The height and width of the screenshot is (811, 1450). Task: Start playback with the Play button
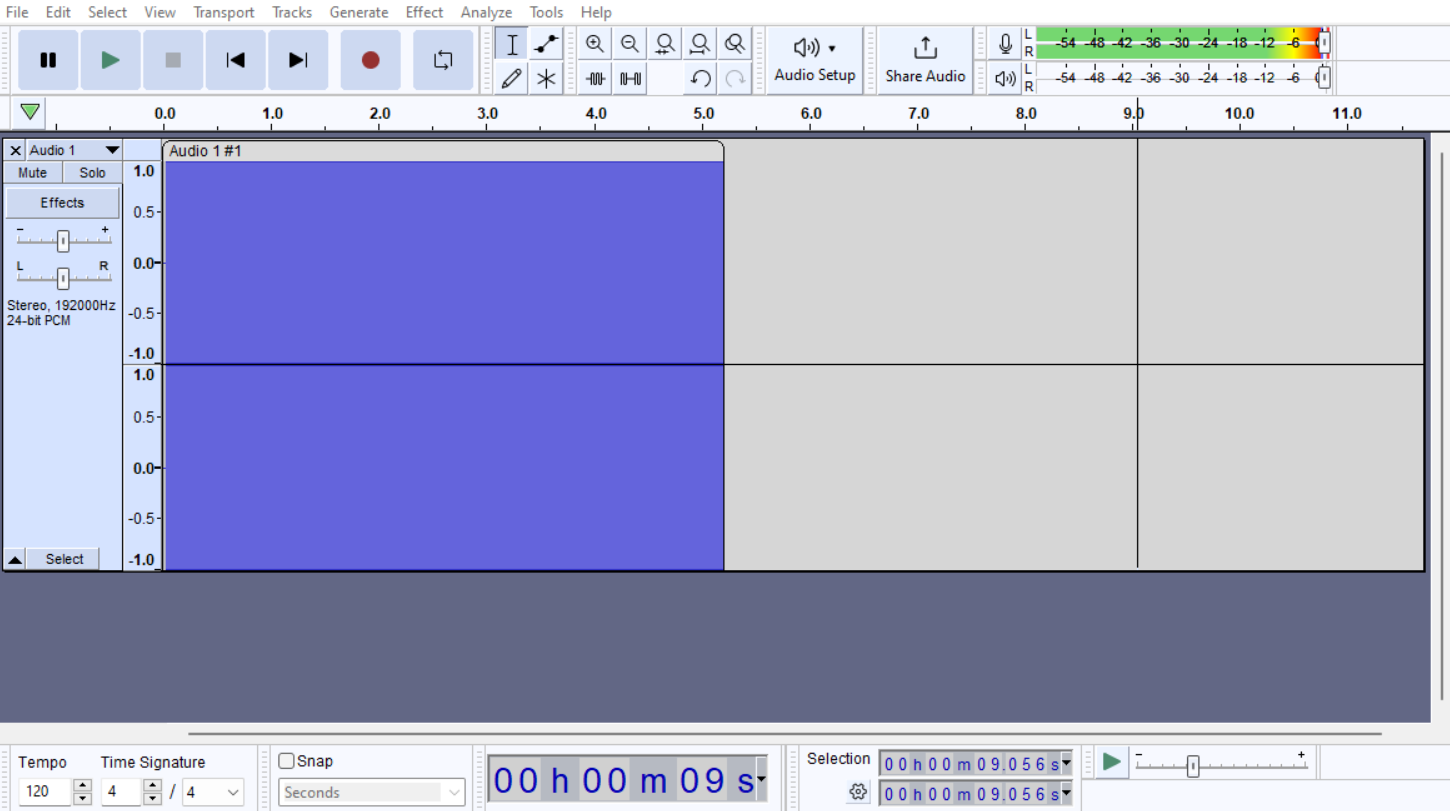coord(110,60)
